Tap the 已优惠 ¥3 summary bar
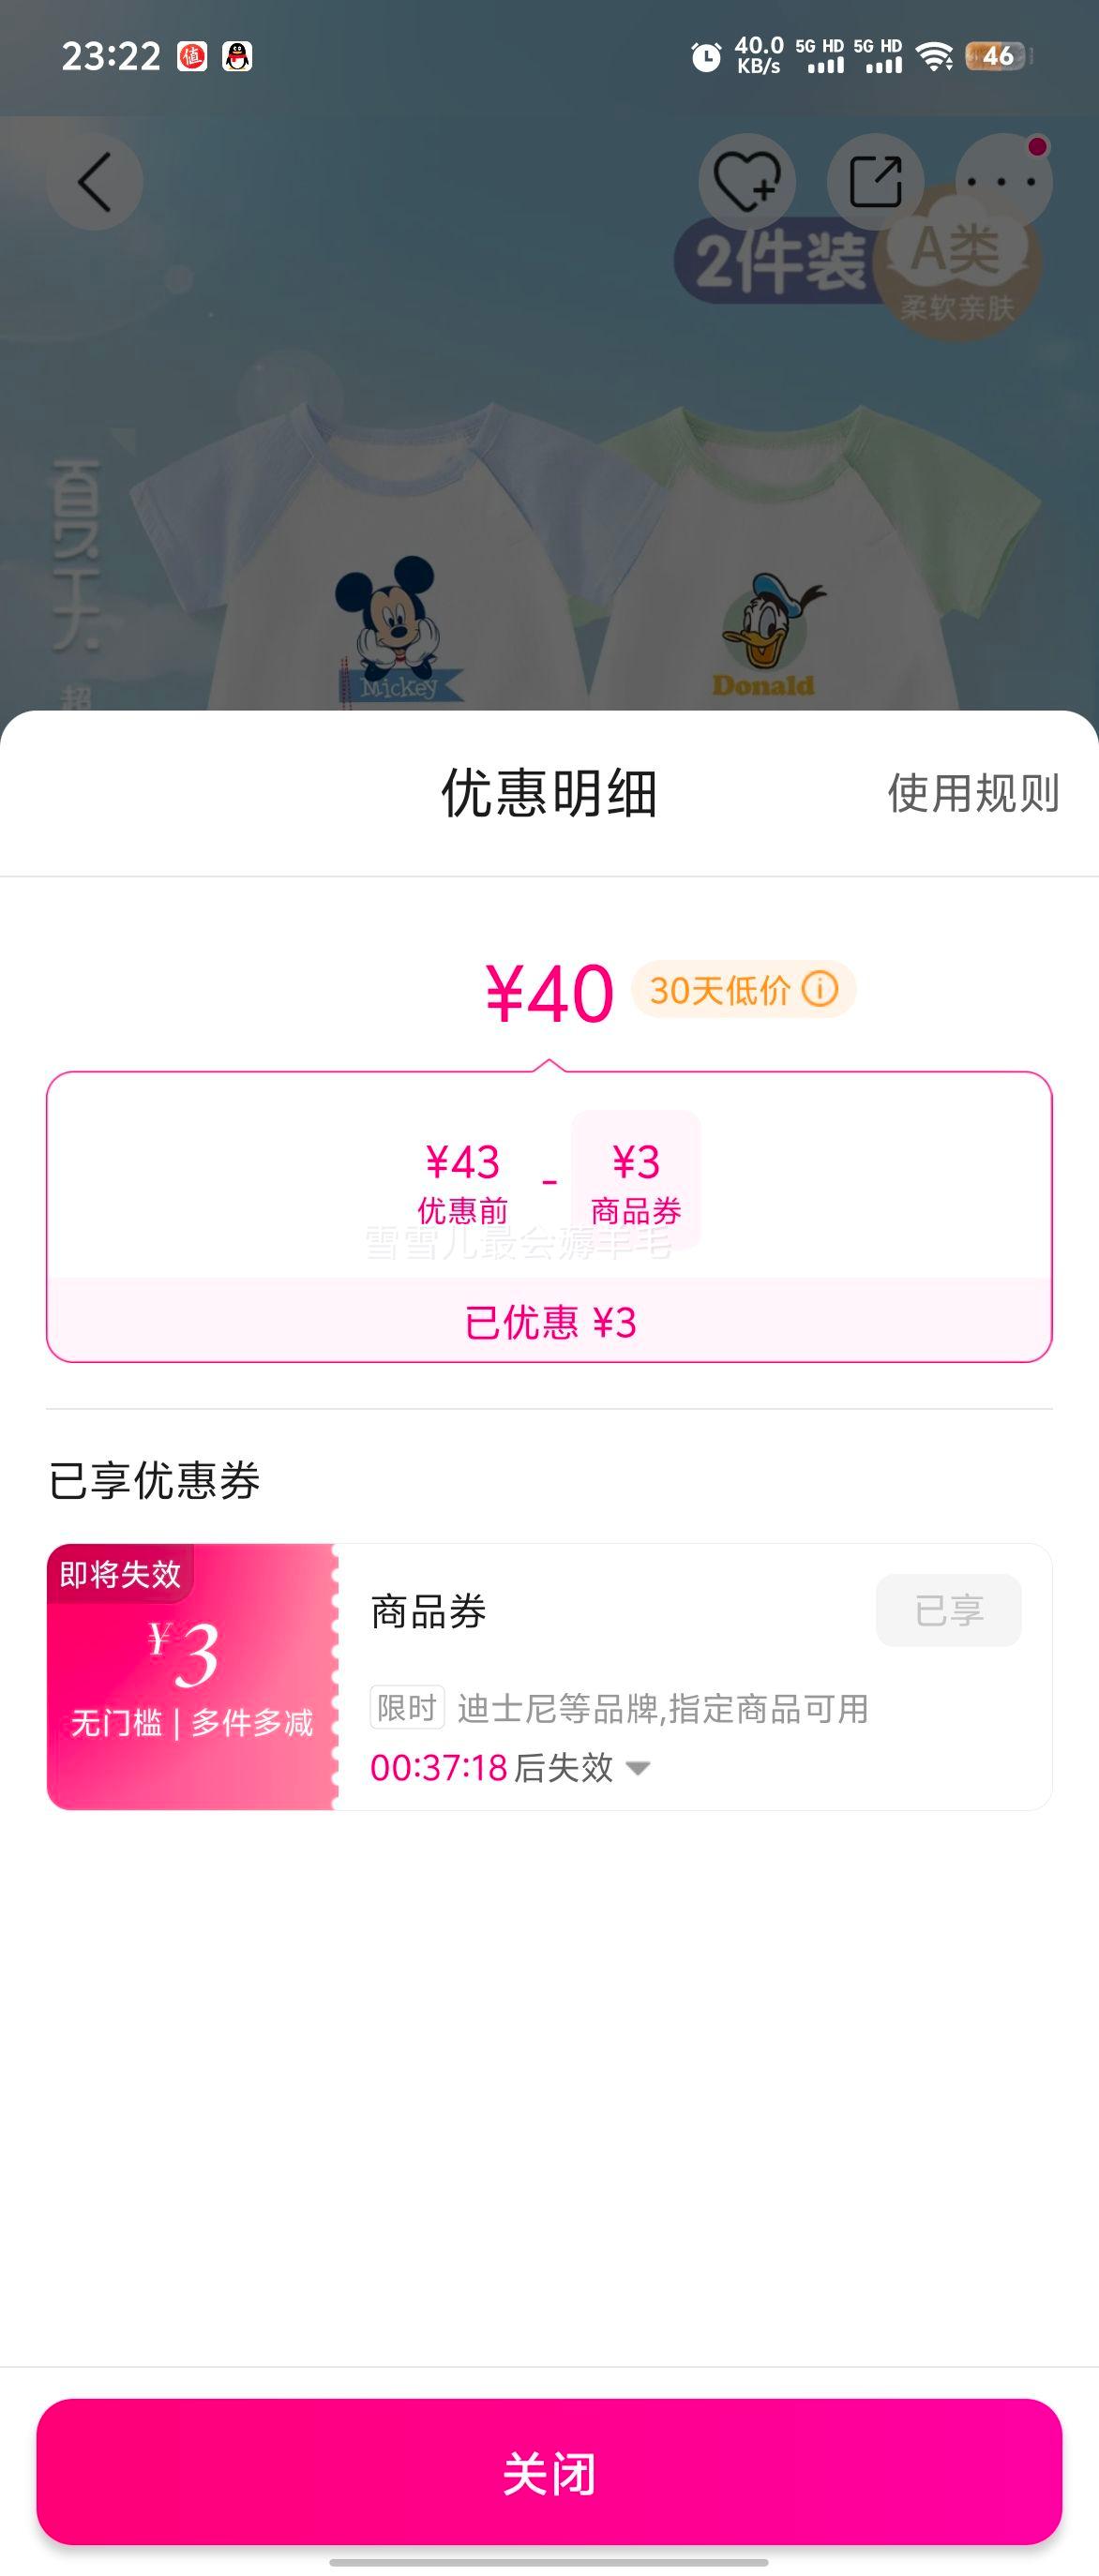This screenshot has height=2576, width=1099. [x=549, y=1322]
